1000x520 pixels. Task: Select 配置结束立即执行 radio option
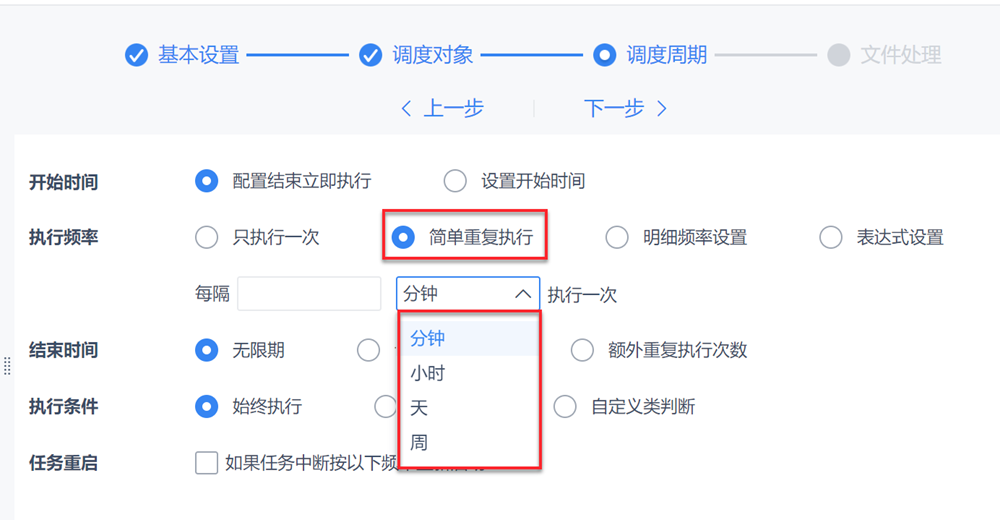[206, 181]
